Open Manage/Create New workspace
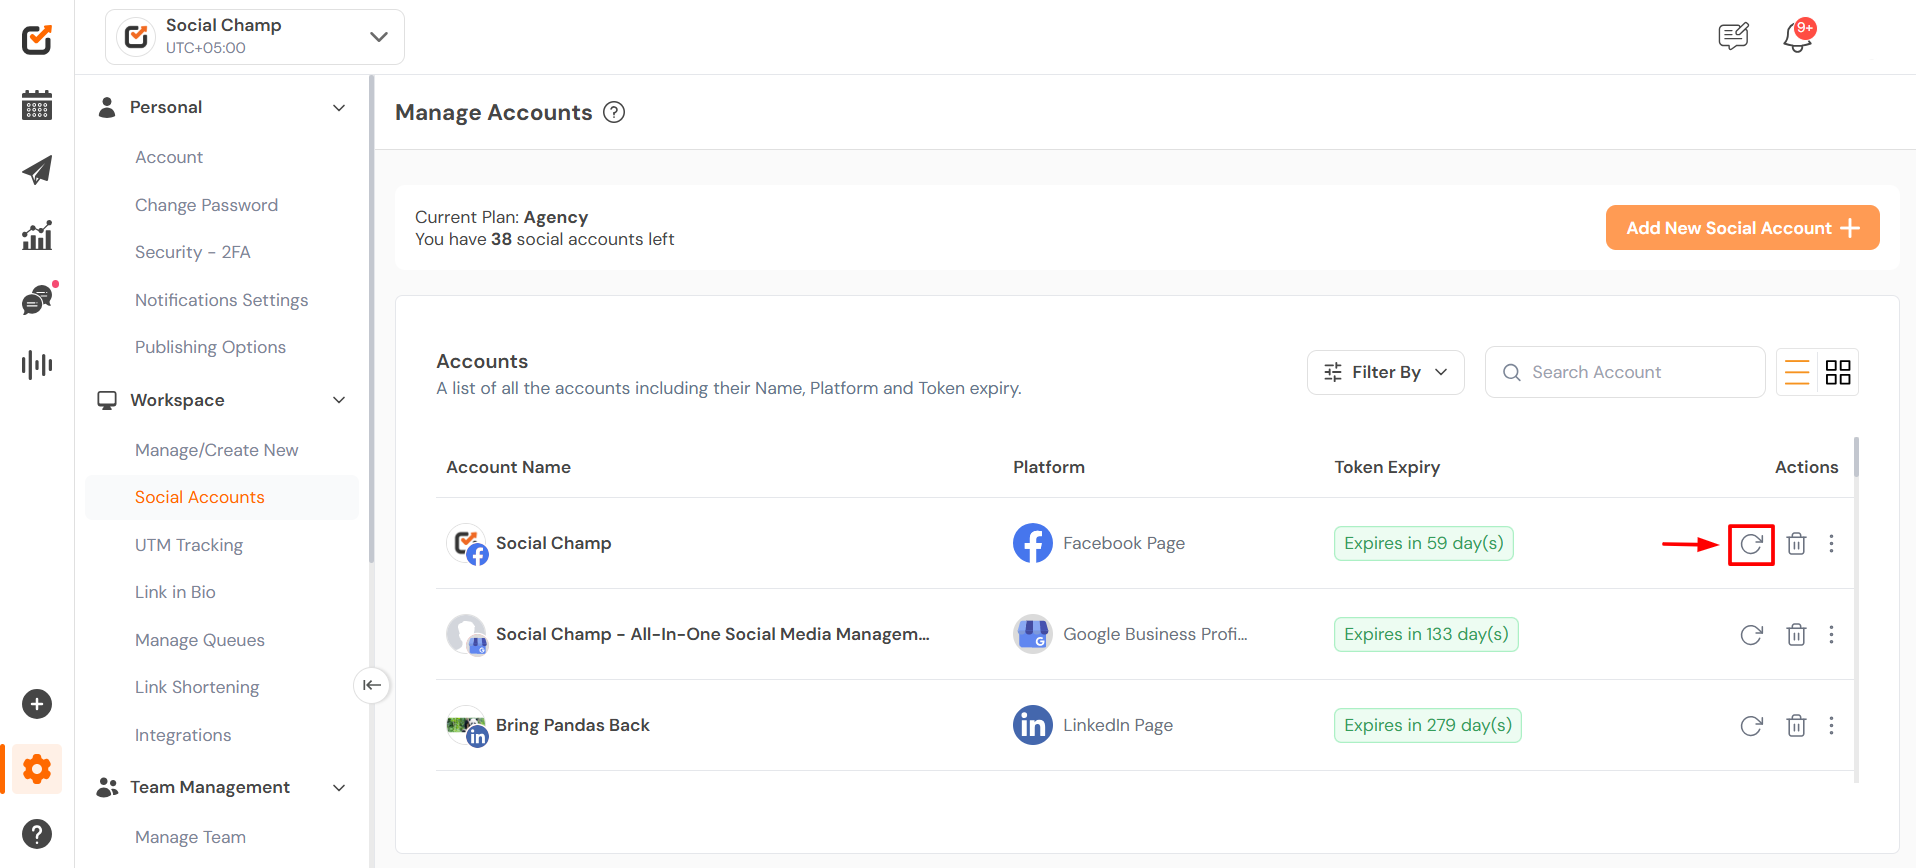Image resolution: width=1916 pixels, height=868 pixels. coord(216,450)
